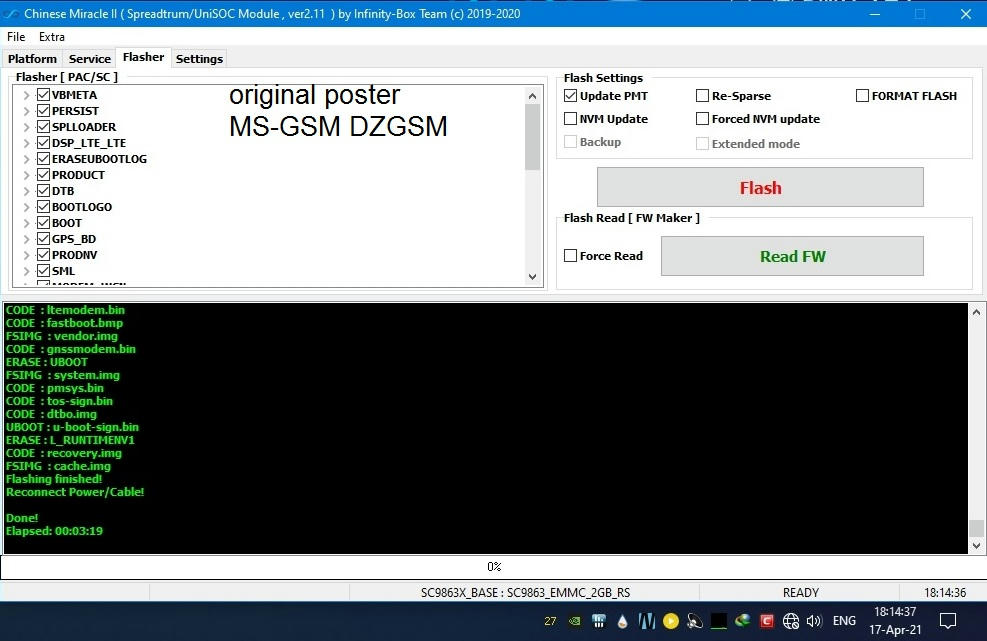Click the temperature 27 tray indicator
Screen dimensions: 987x641
pyautogui.click(x=550, y=621)
